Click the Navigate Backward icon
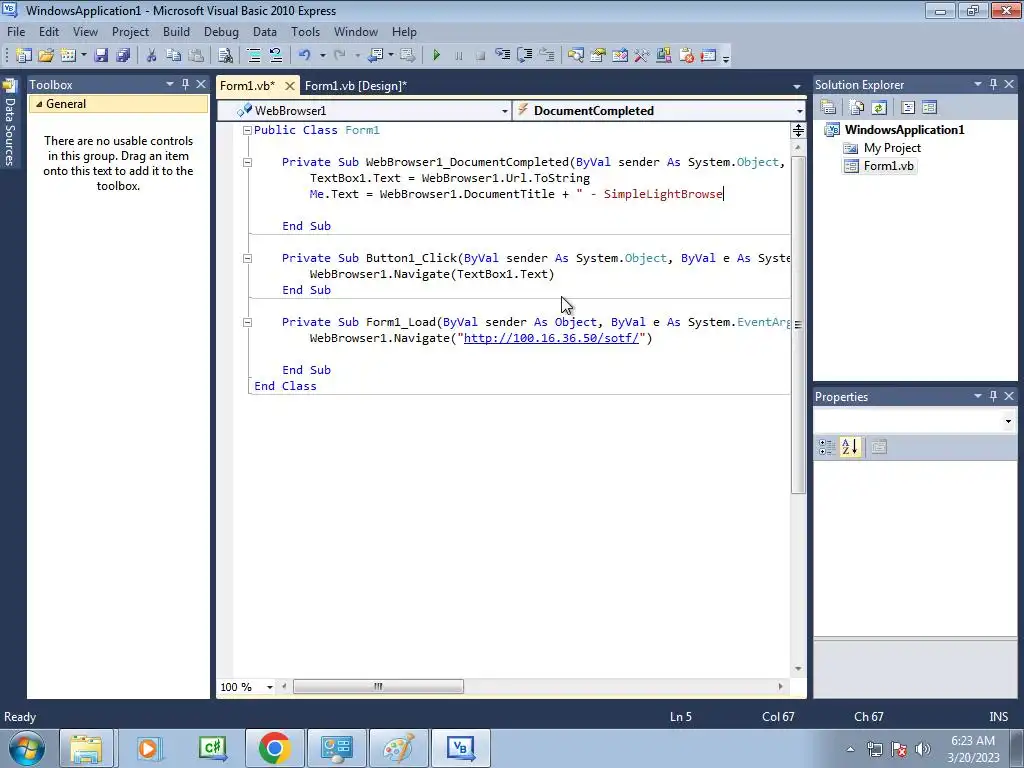Screen dimensions: 1024x768 point(375,56)
